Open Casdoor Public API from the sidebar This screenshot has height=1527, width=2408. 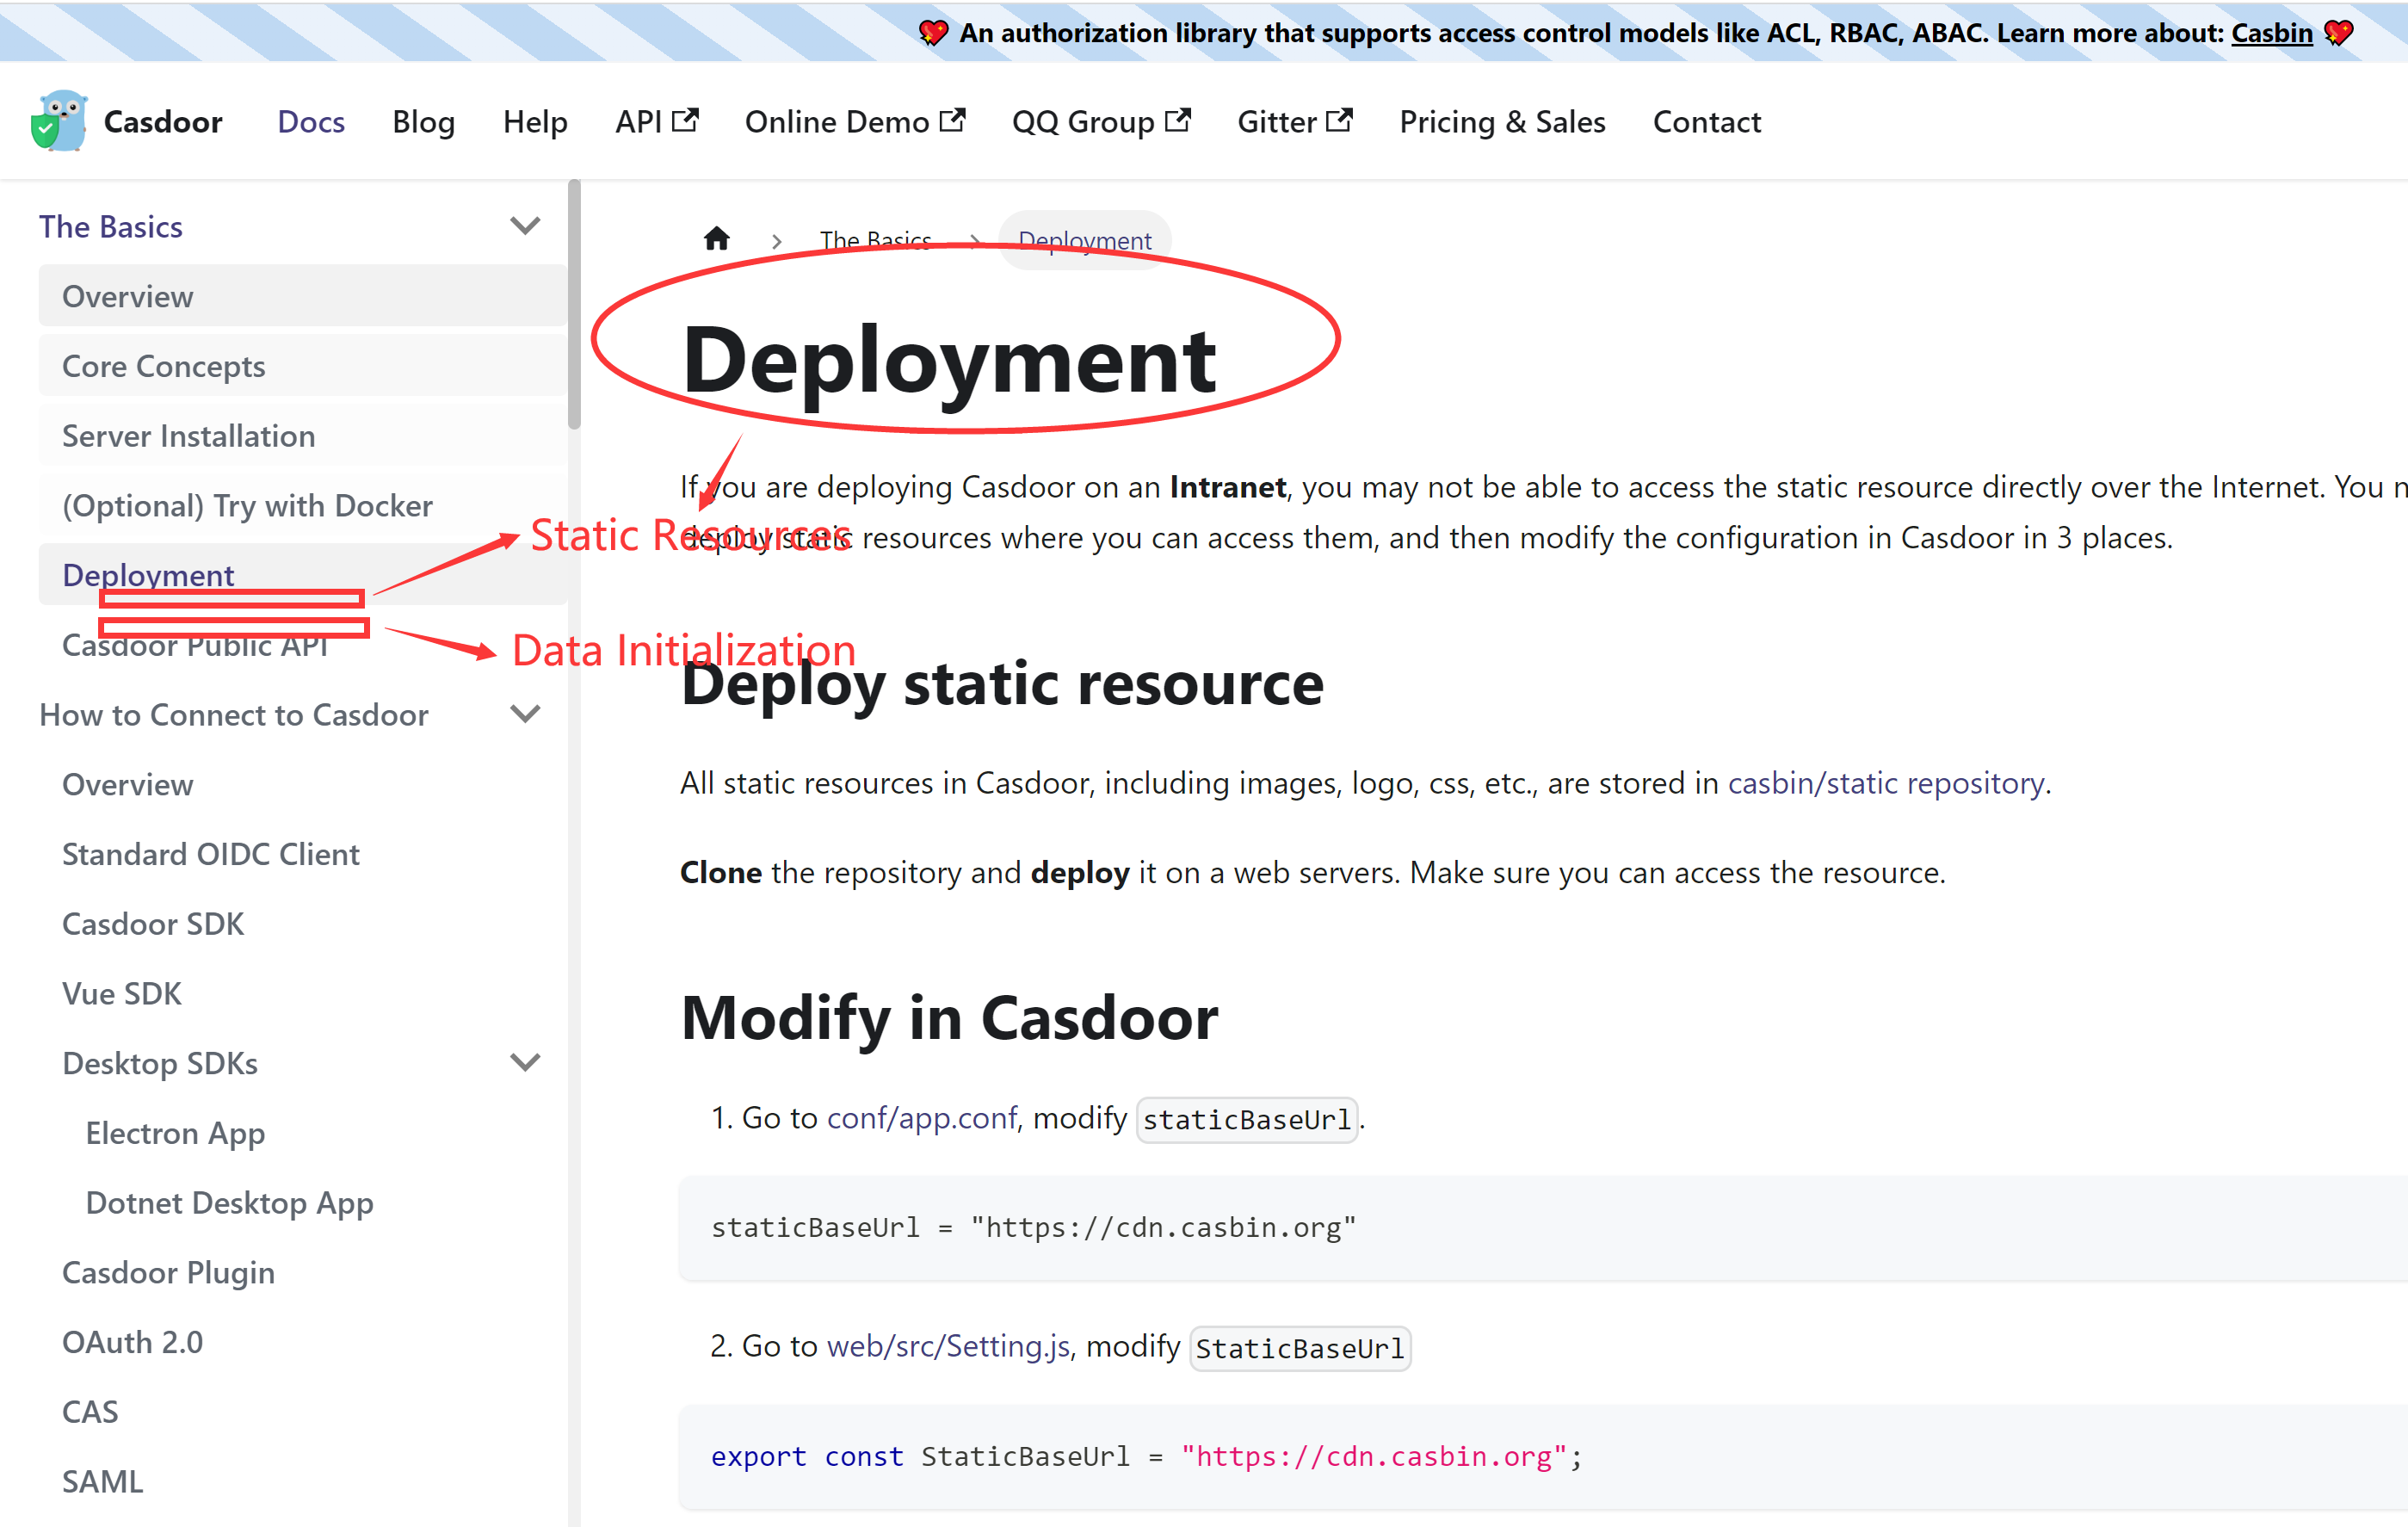[x=197, y=644]
